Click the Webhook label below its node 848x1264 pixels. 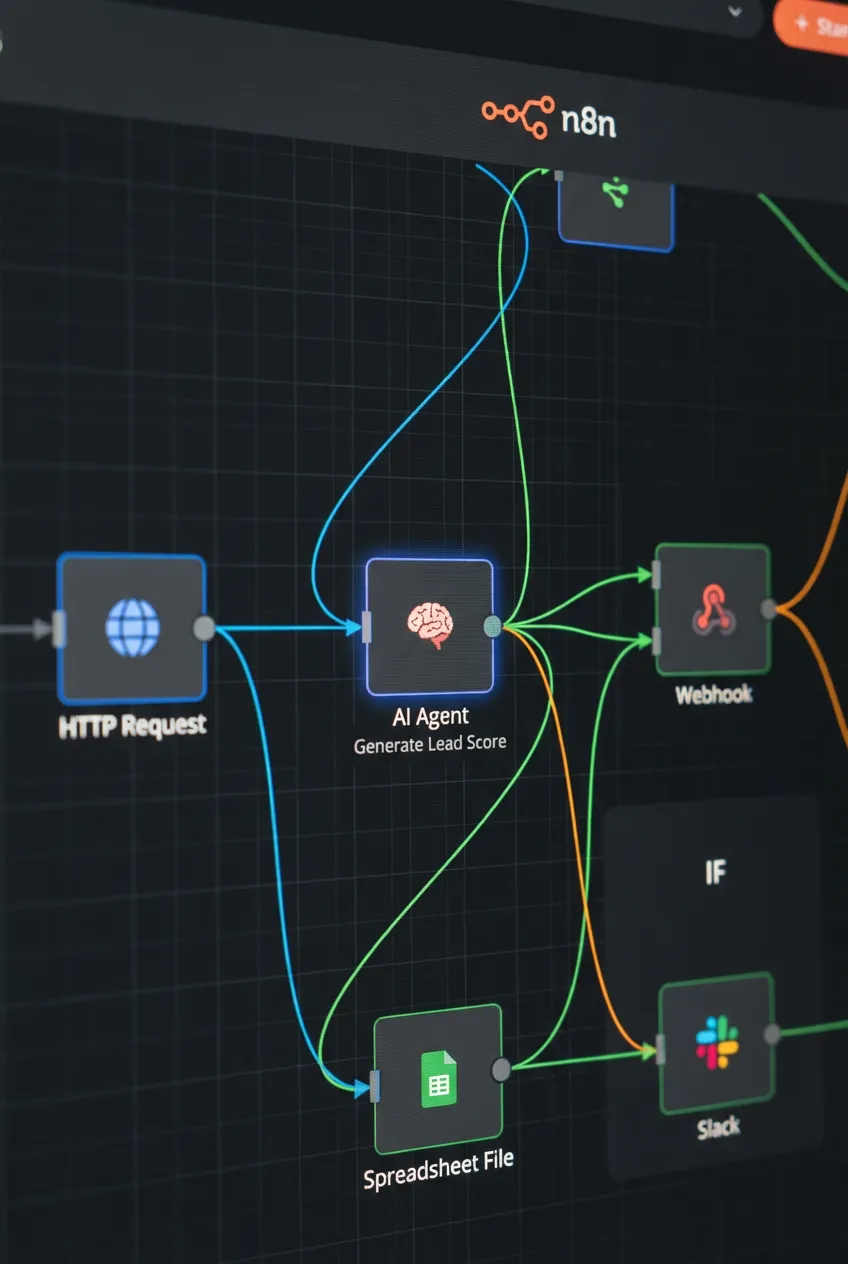712,695
